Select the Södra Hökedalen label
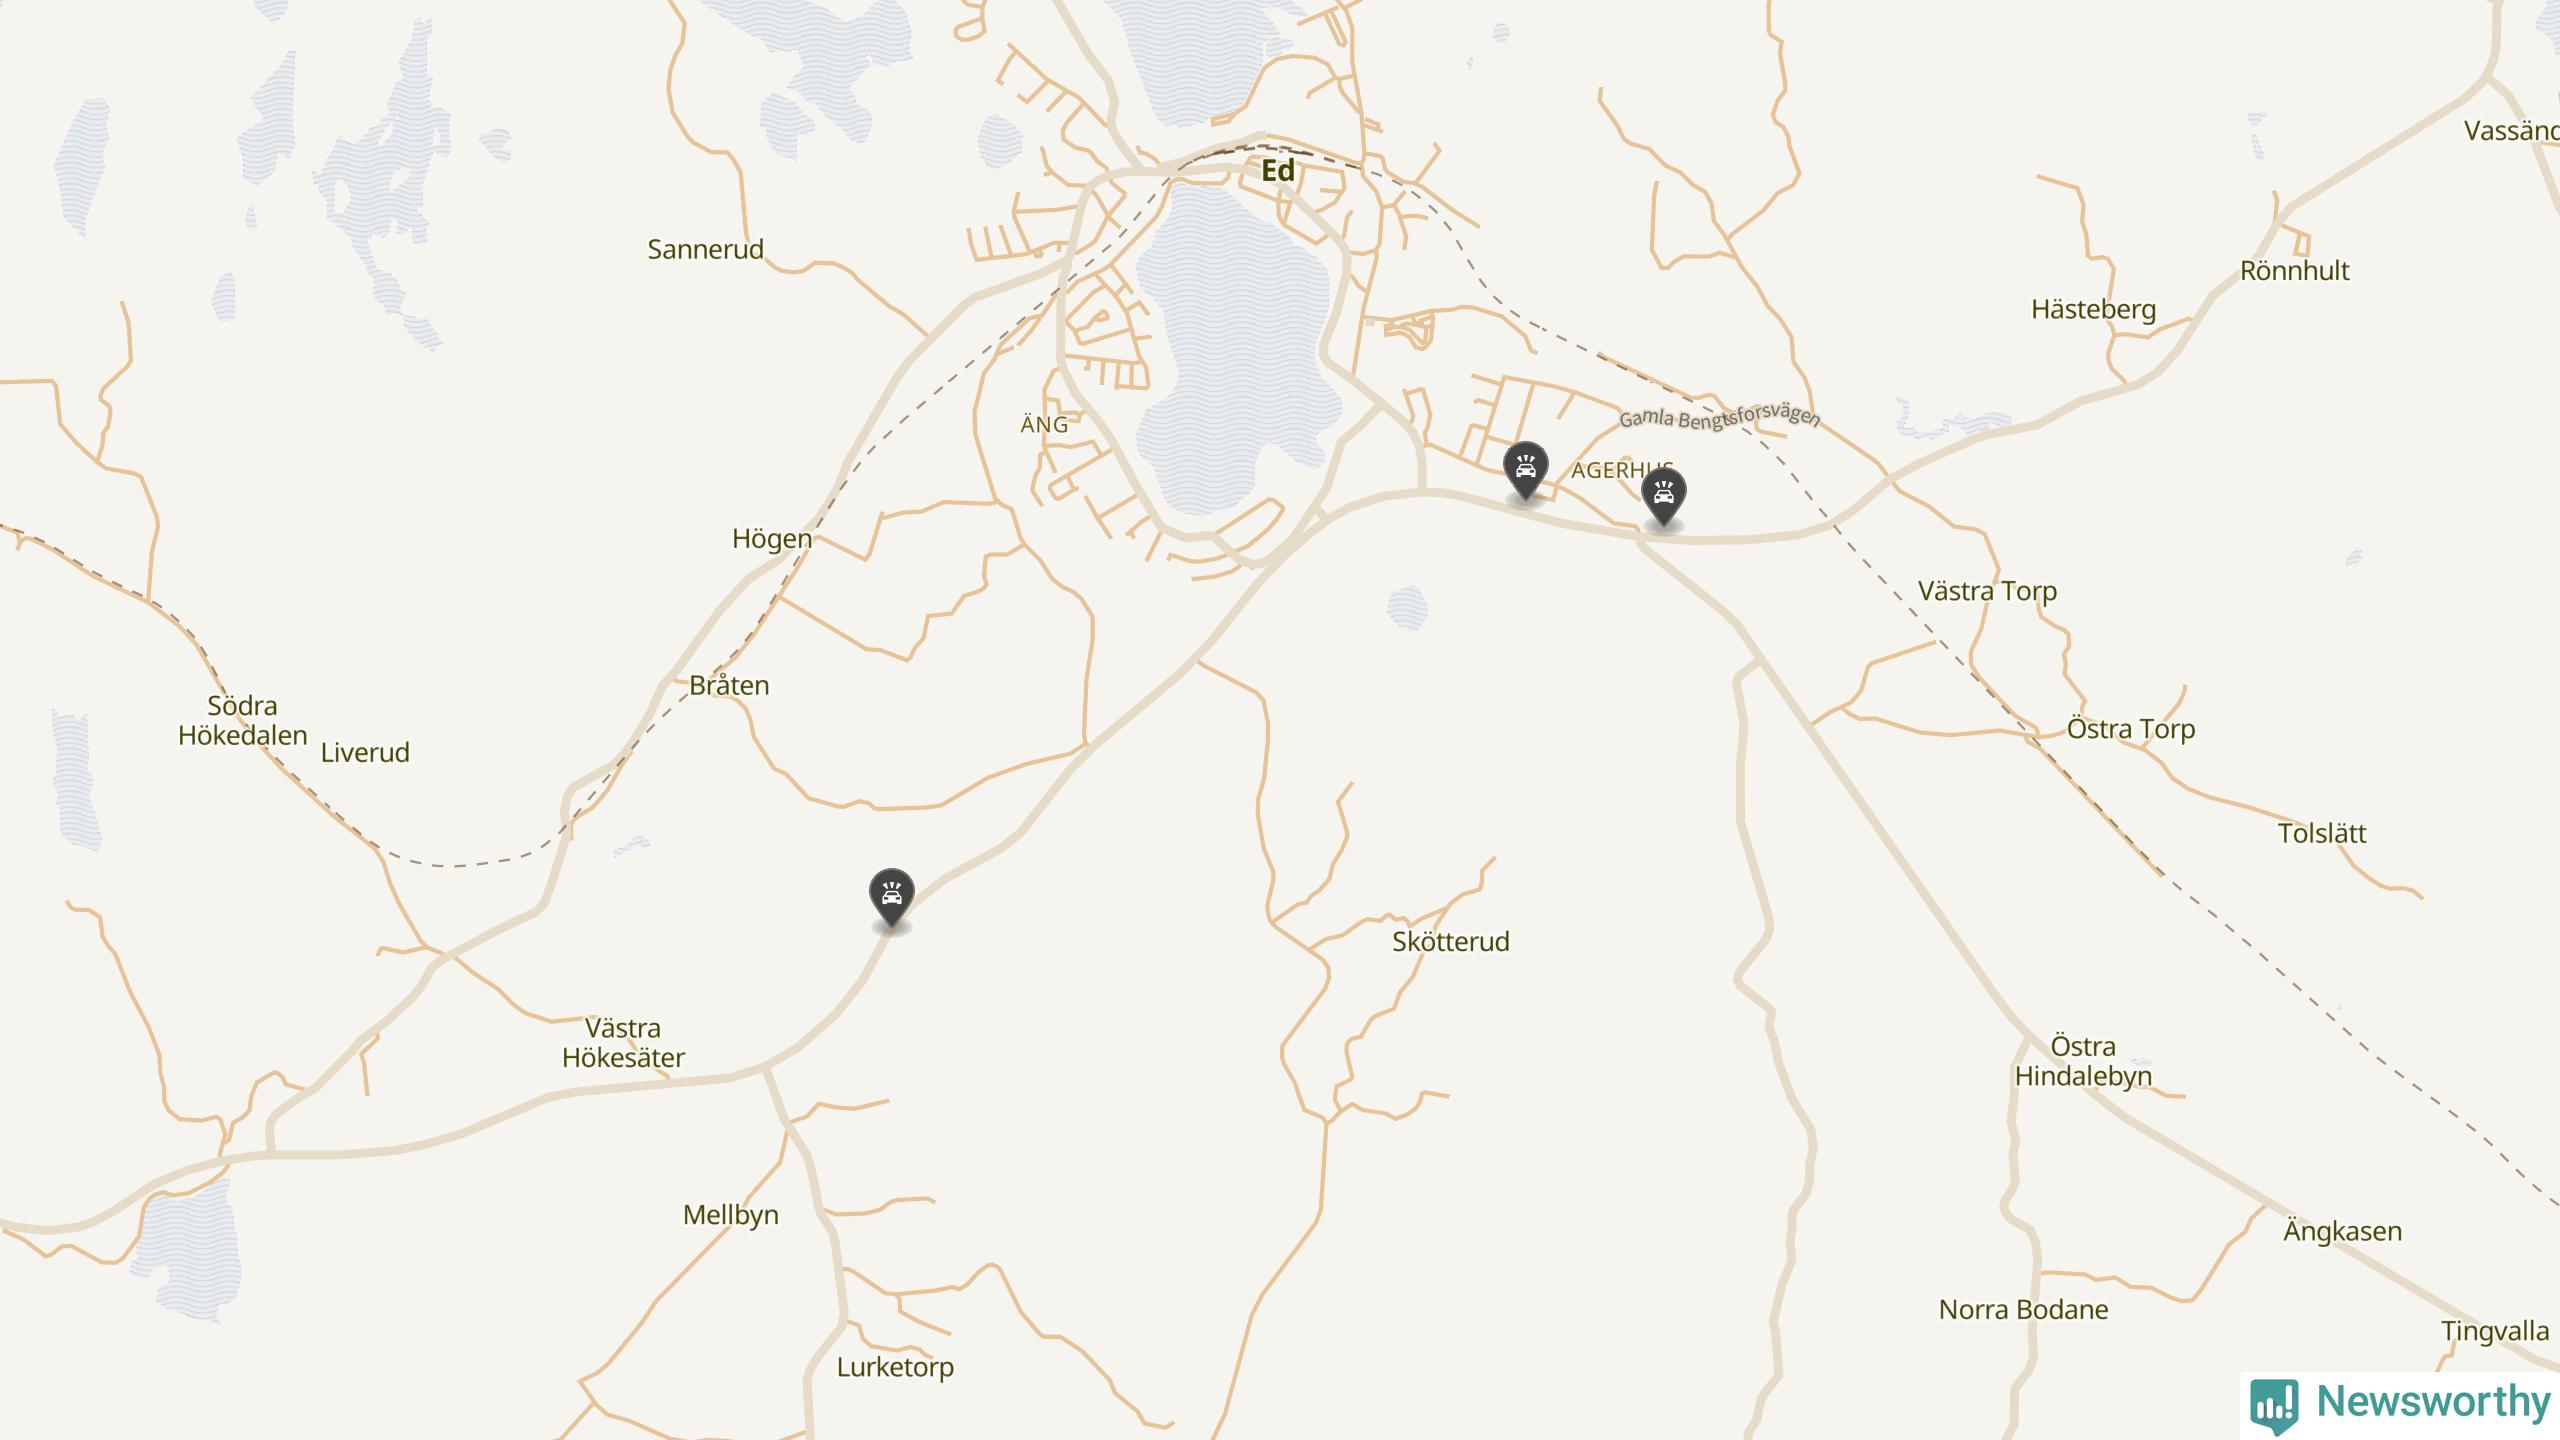The height and width of the screenshot is (1440, 2560). [x=242, y=721]
